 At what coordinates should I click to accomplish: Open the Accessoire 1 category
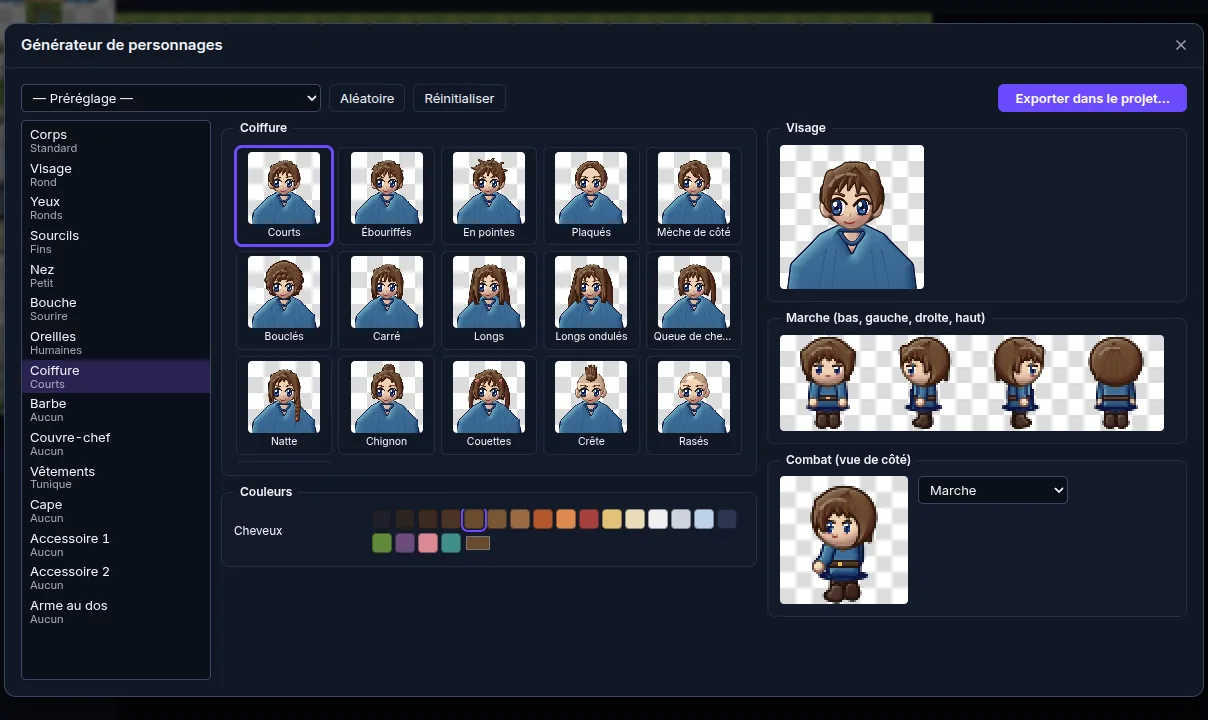pyautogui.click(x=116, y=545)
